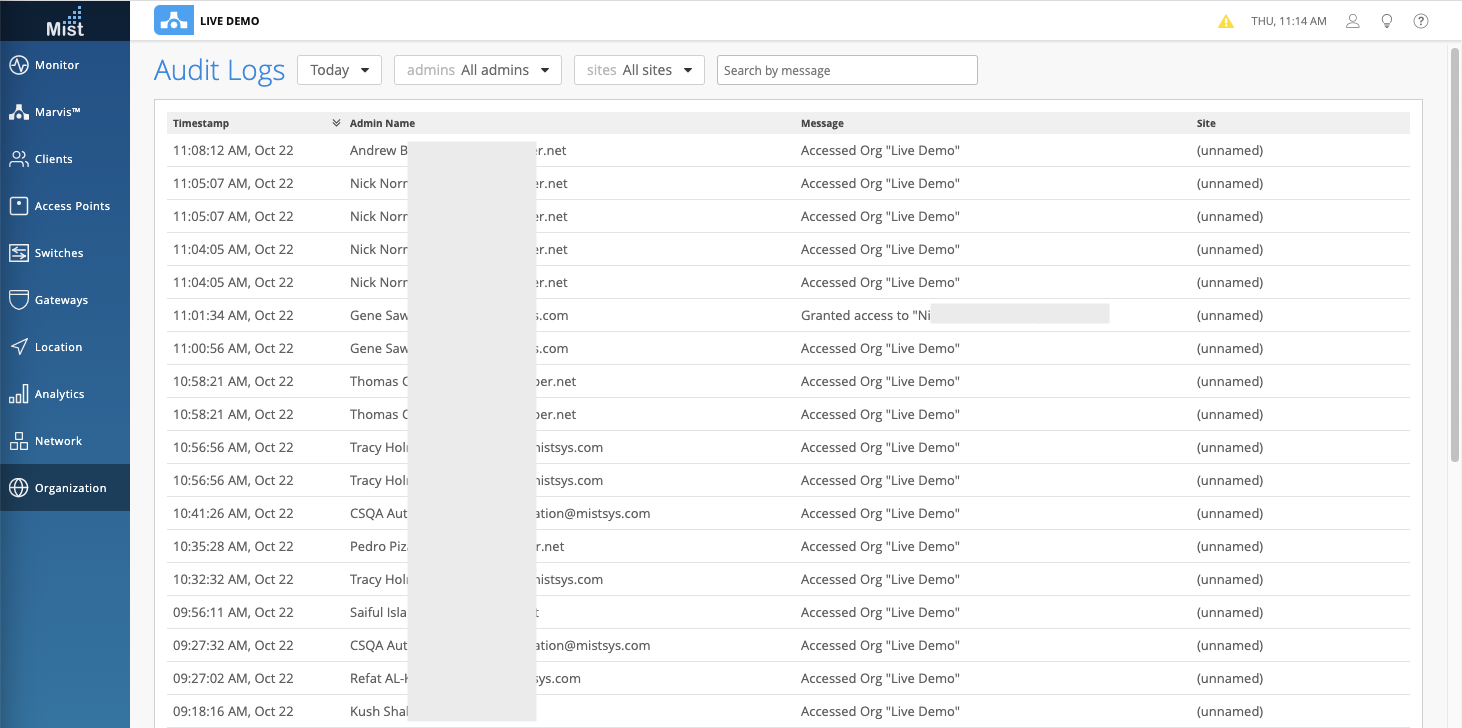Open the help question mark icon
This screenshot has width=1462, height=728.
click(1421, 21)
